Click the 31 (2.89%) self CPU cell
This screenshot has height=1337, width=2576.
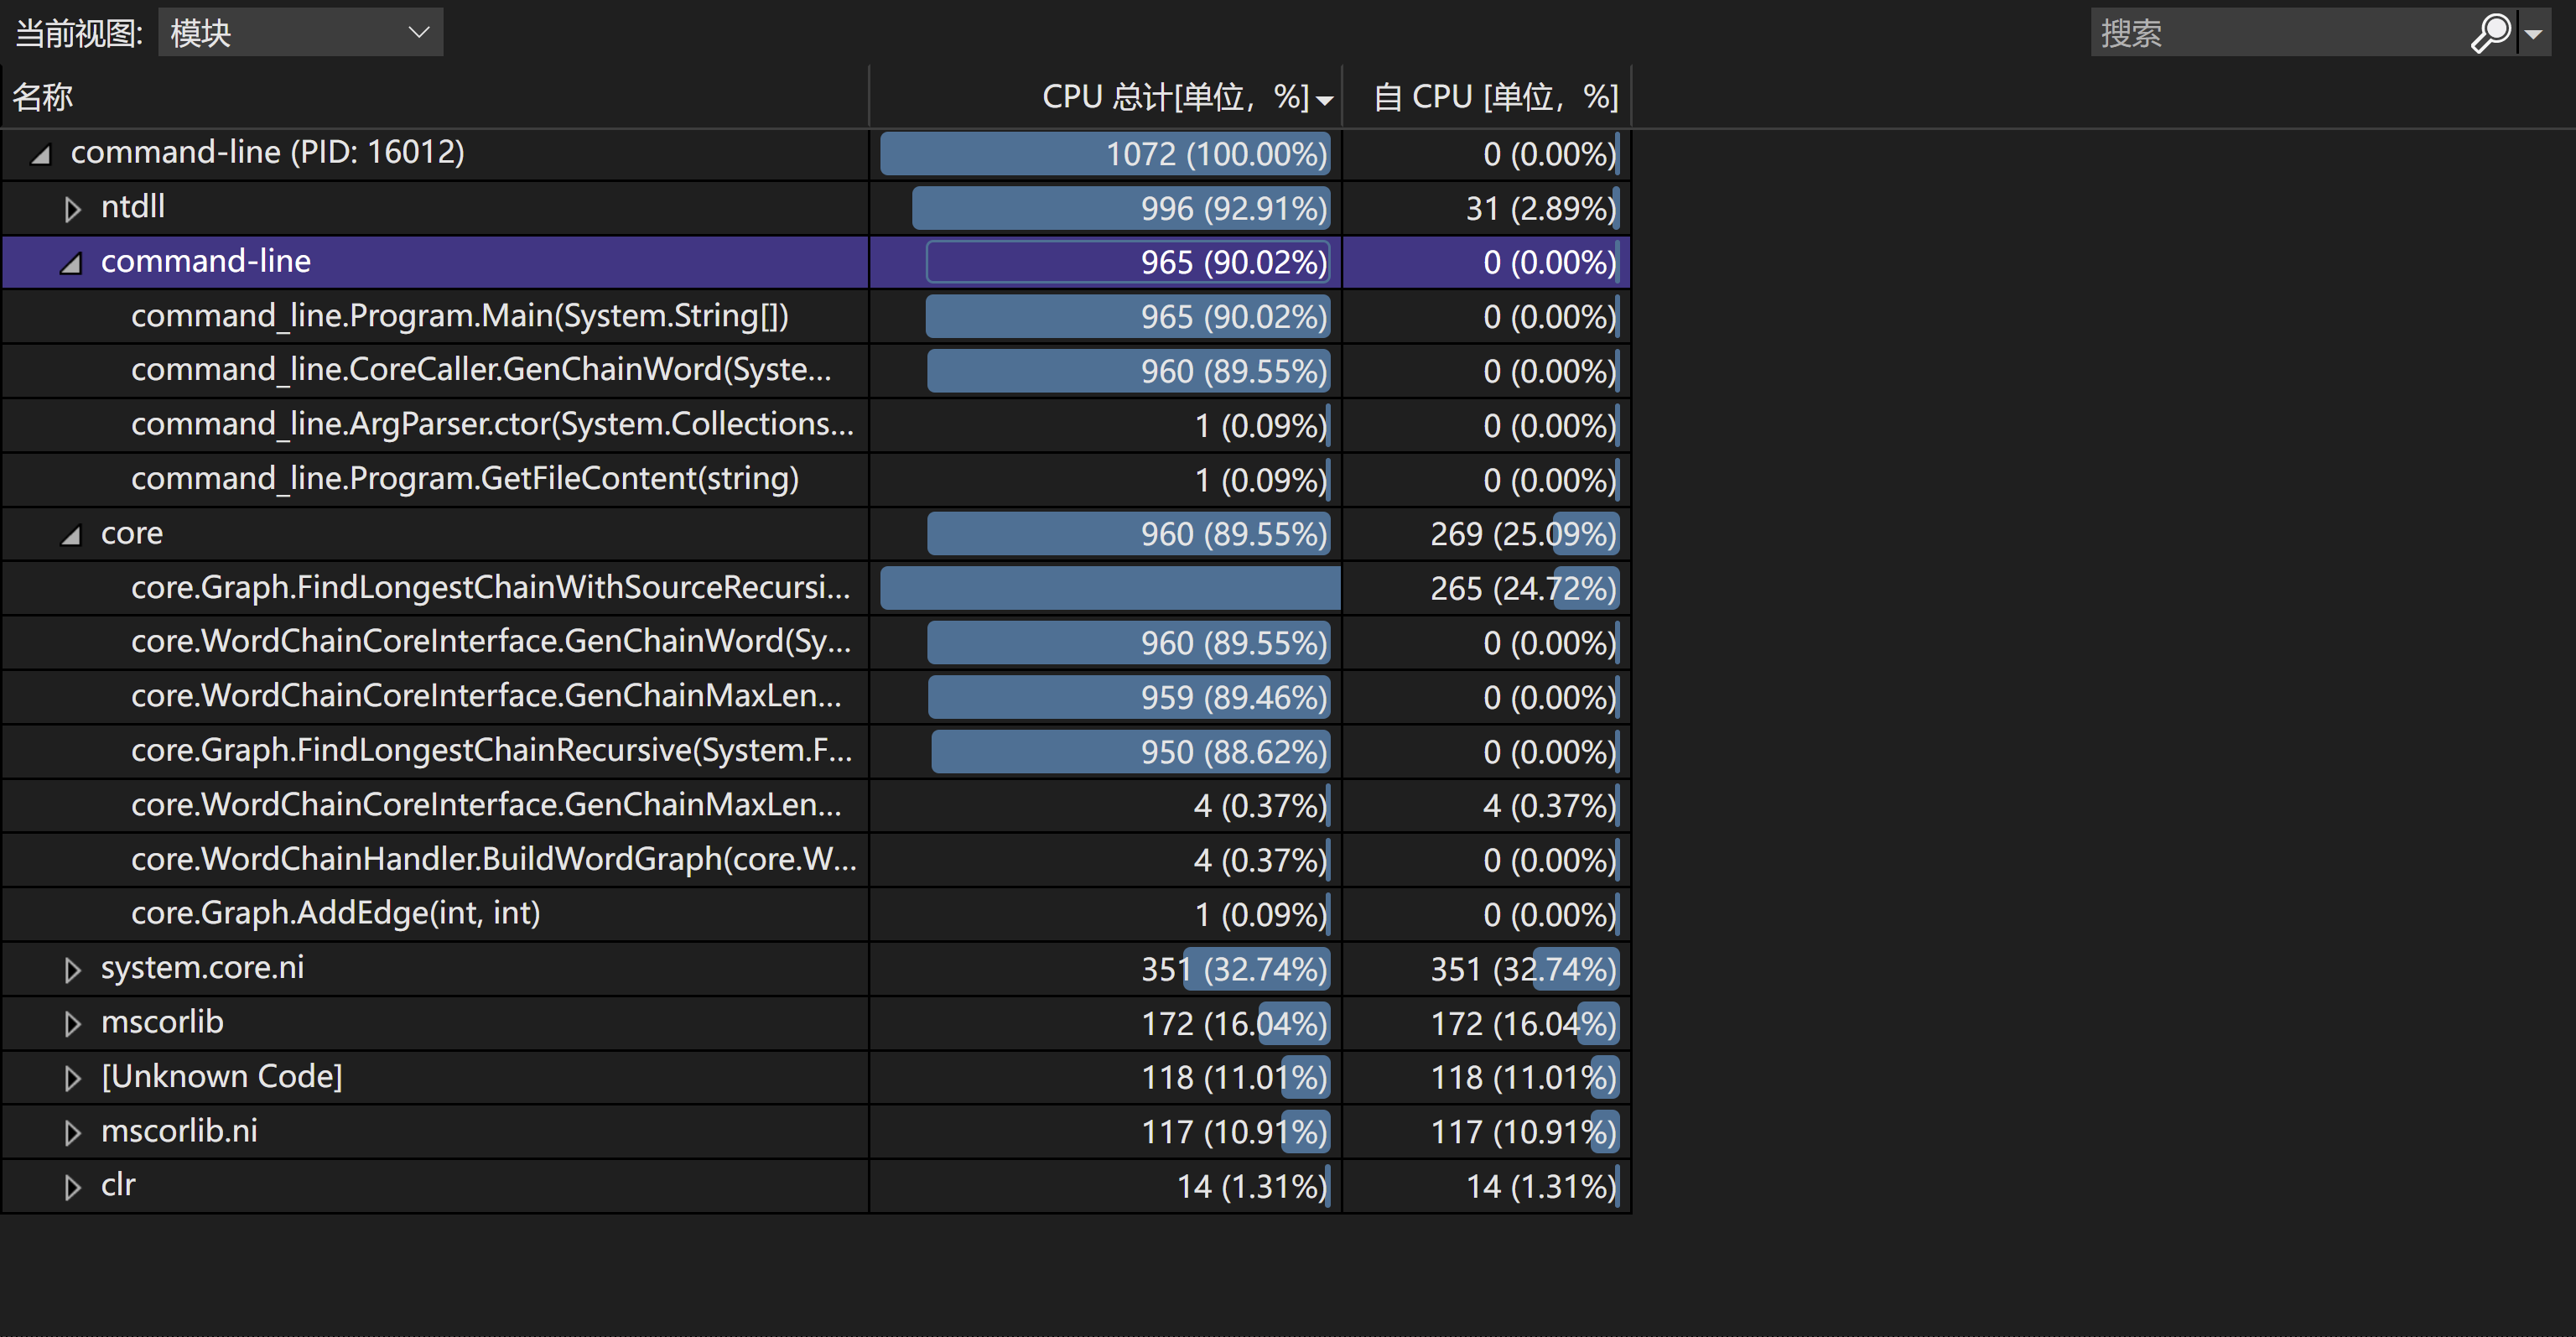(1486, 208)
